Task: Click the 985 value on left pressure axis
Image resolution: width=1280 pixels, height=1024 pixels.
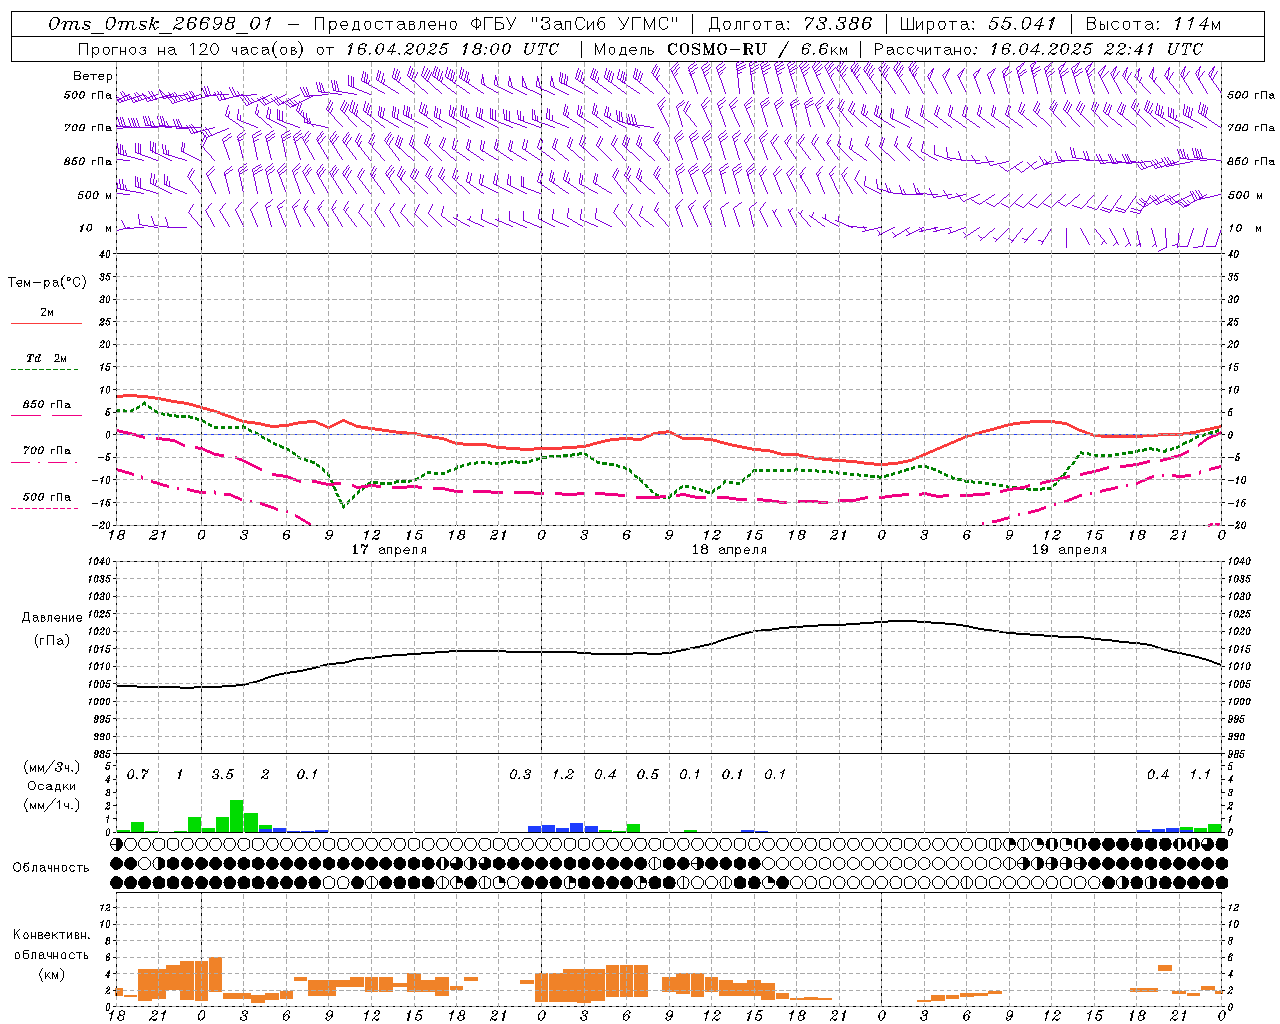Action: pos(101,754)
